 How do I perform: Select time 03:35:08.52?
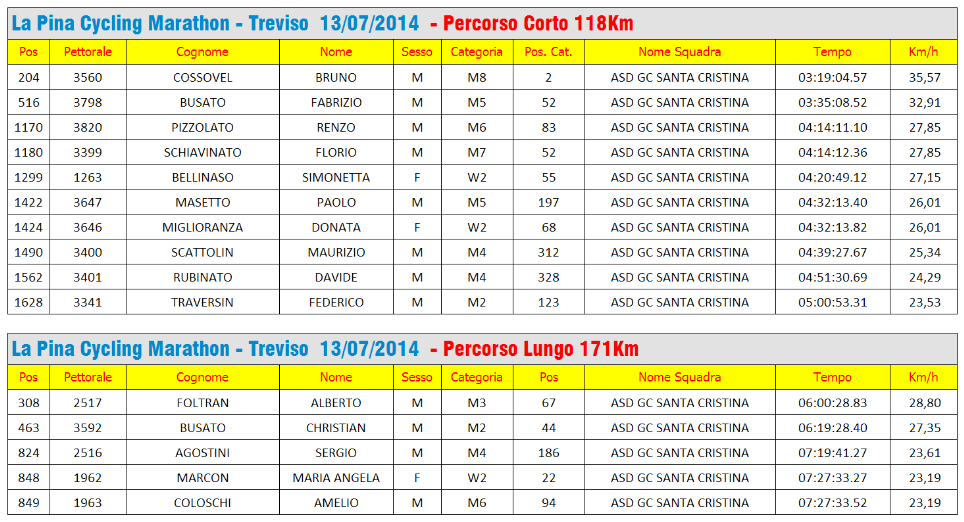click(x=832, y=103)
